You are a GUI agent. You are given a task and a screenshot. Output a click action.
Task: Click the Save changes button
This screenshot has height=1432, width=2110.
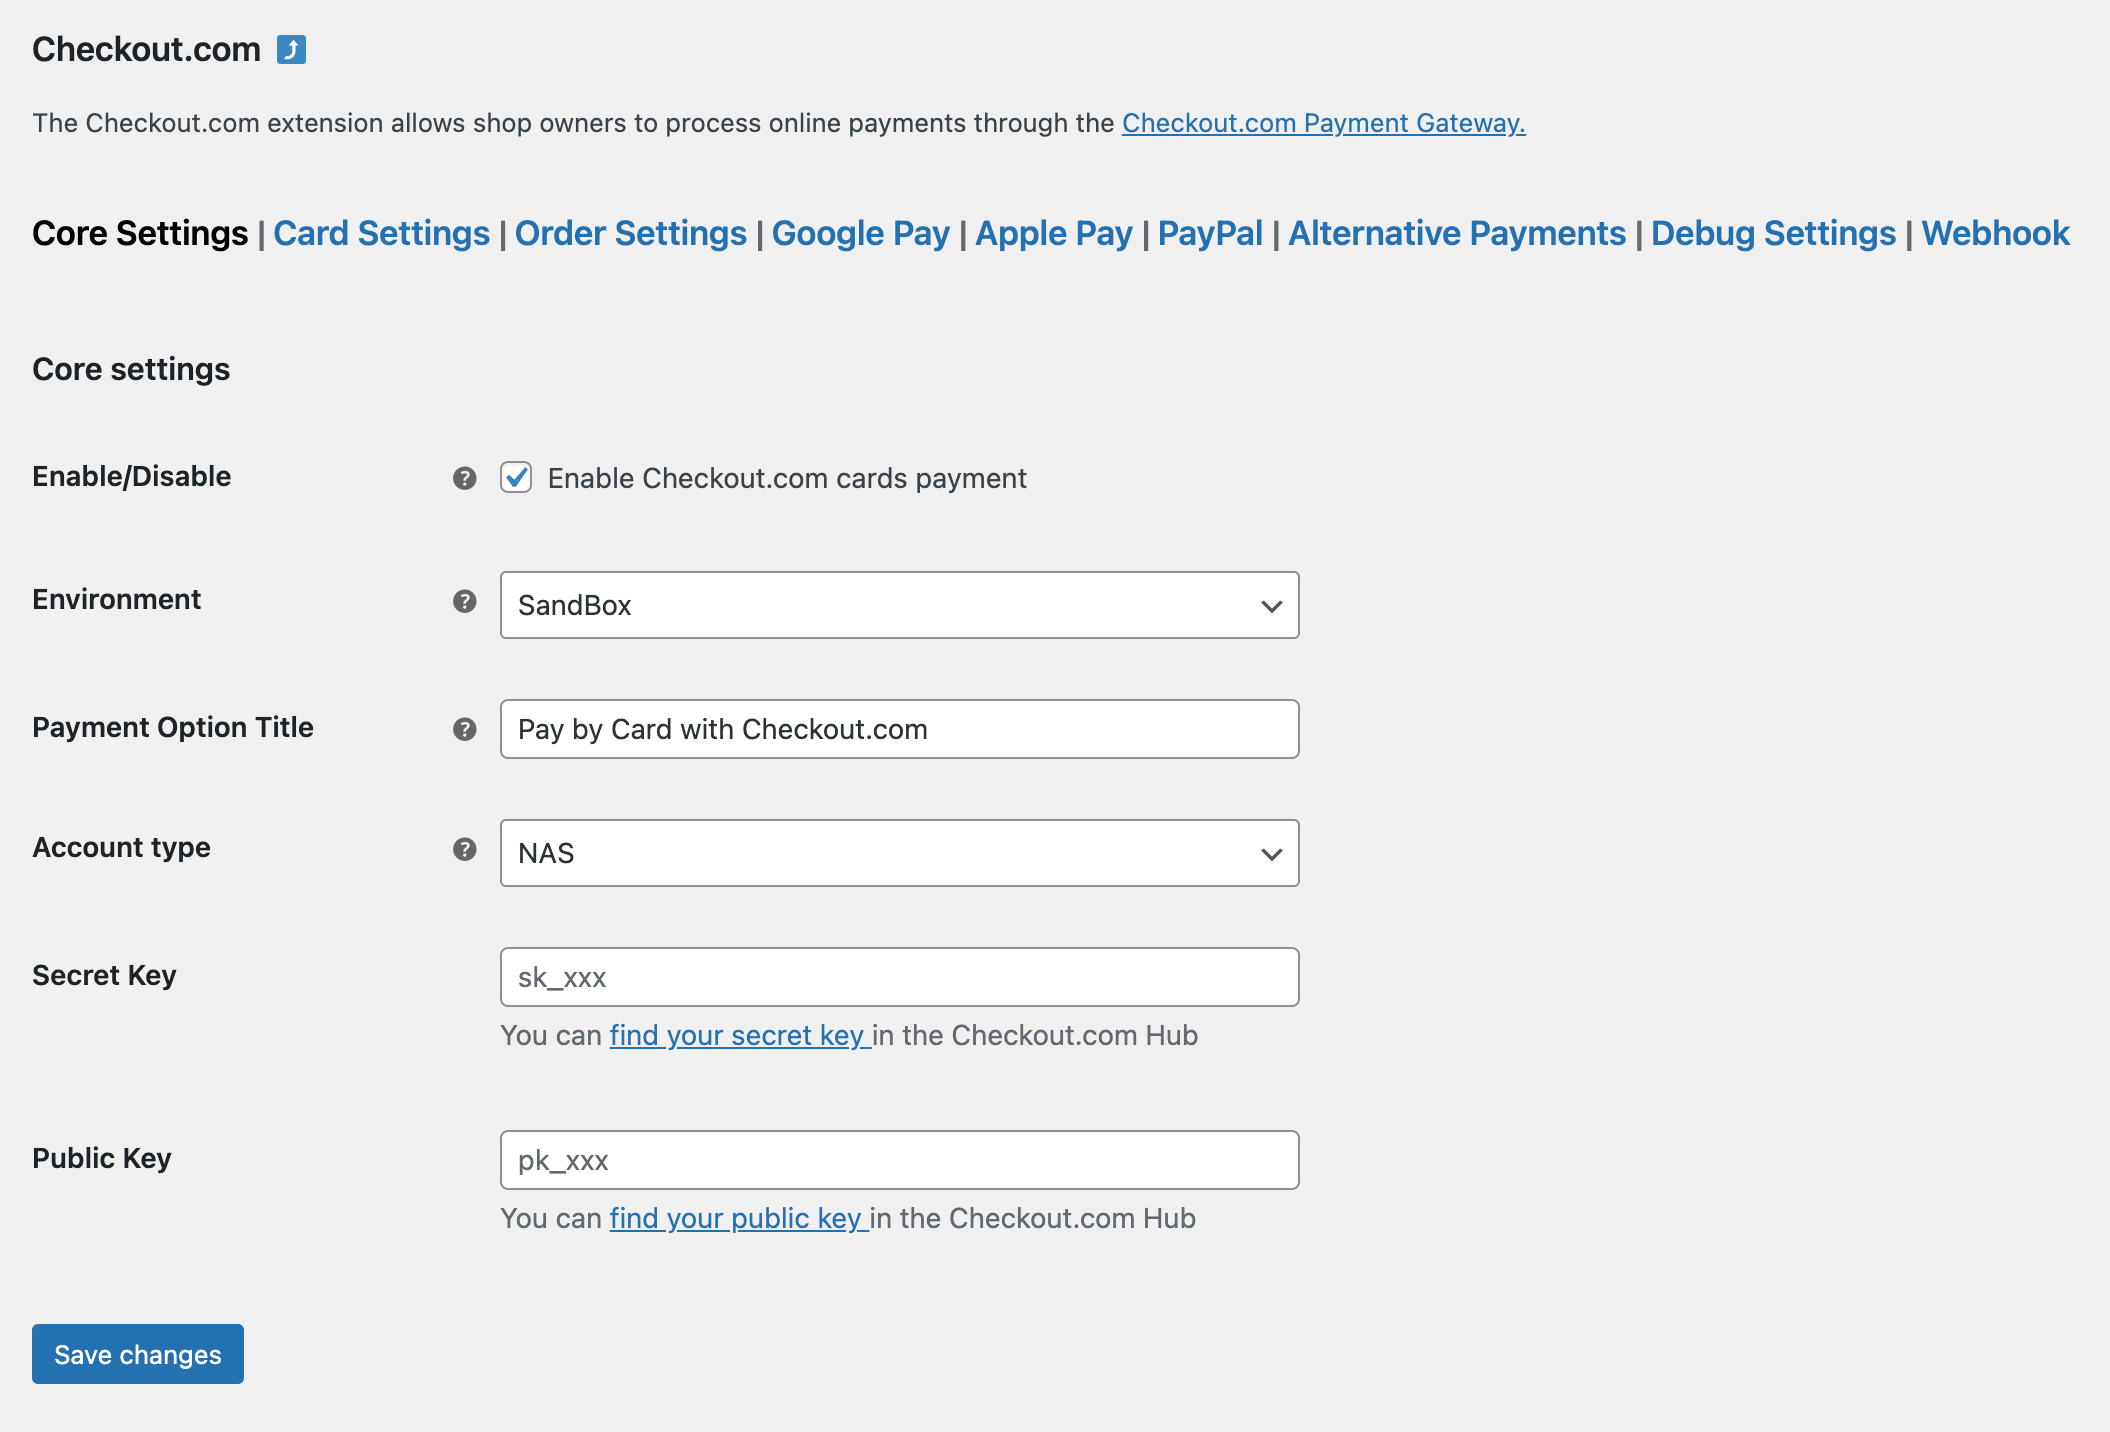pos(138,1354)
